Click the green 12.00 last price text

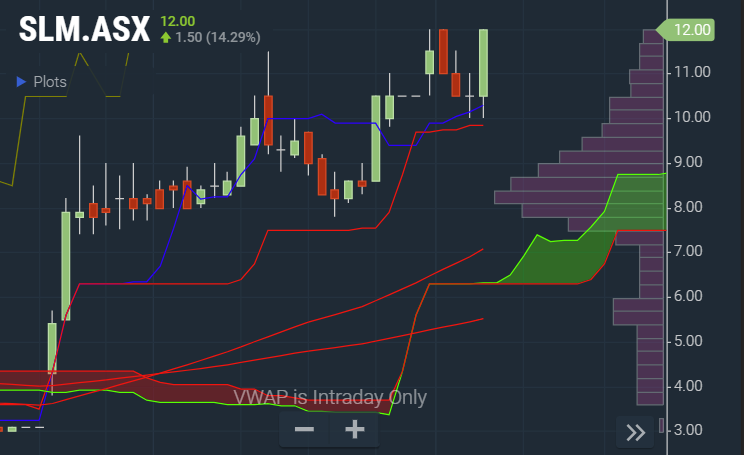177,21
